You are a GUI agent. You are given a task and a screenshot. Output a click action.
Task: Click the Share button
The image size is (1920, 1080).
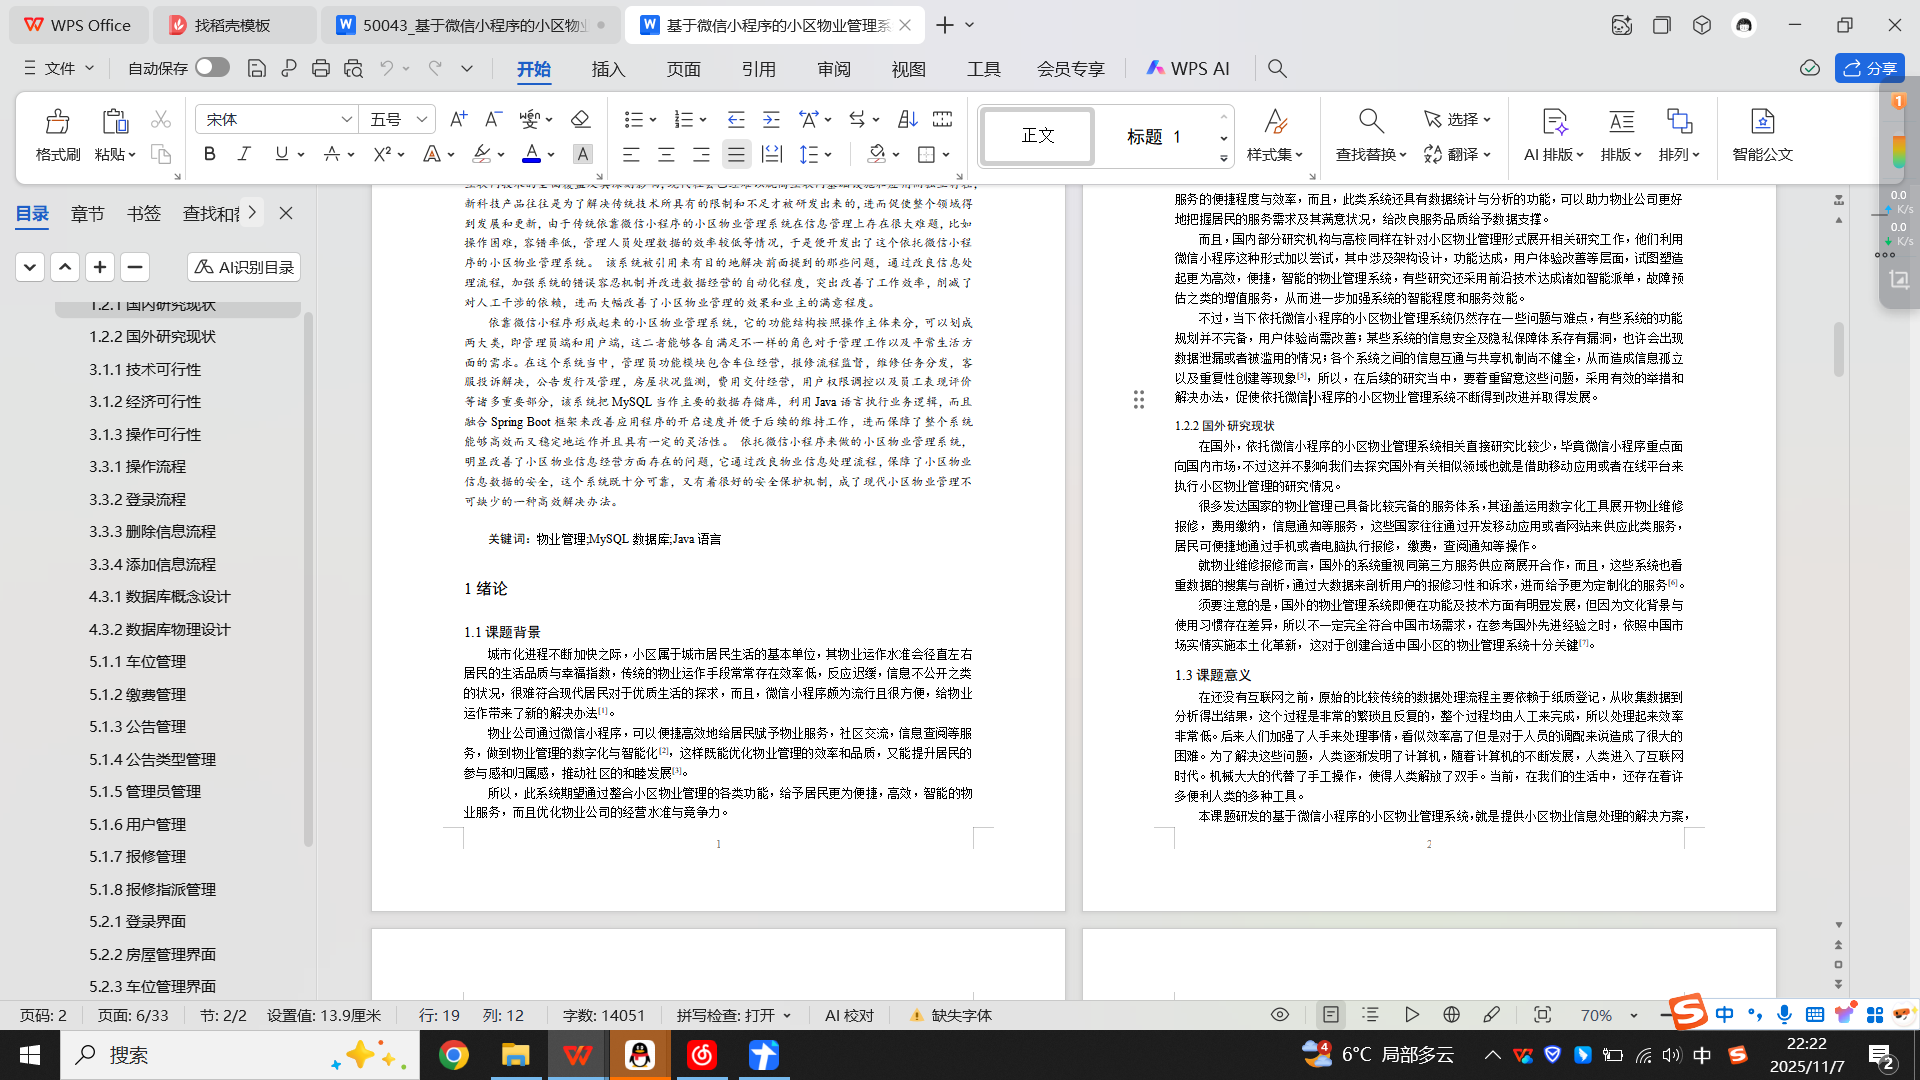coord(1869,68)
